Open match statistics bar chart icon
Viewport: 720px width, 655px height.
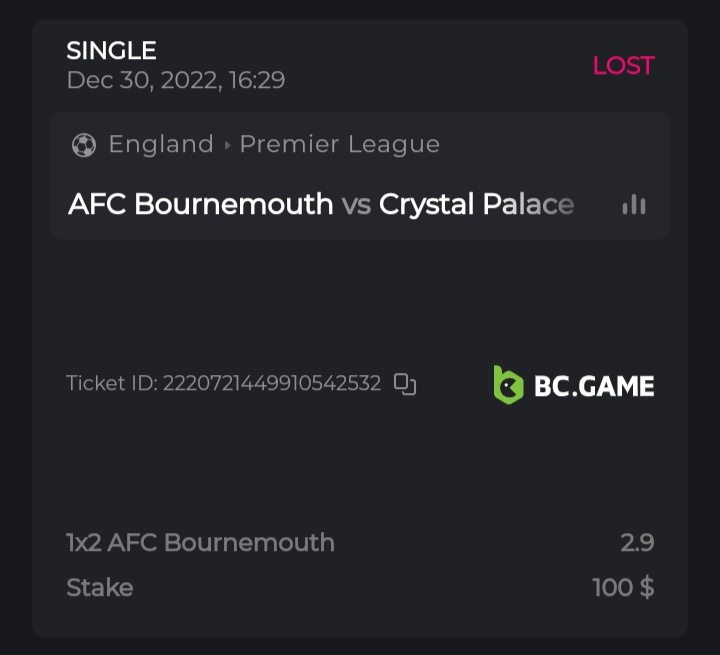coord(634,205)
